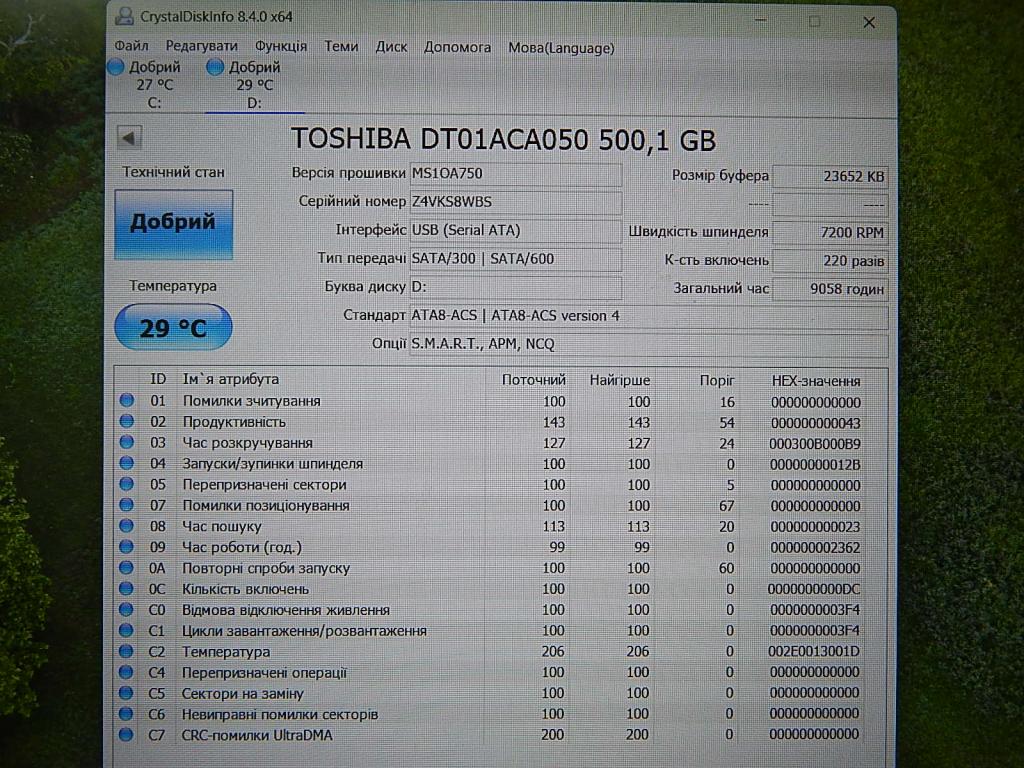Open the Допомога menu

point(457,47)
